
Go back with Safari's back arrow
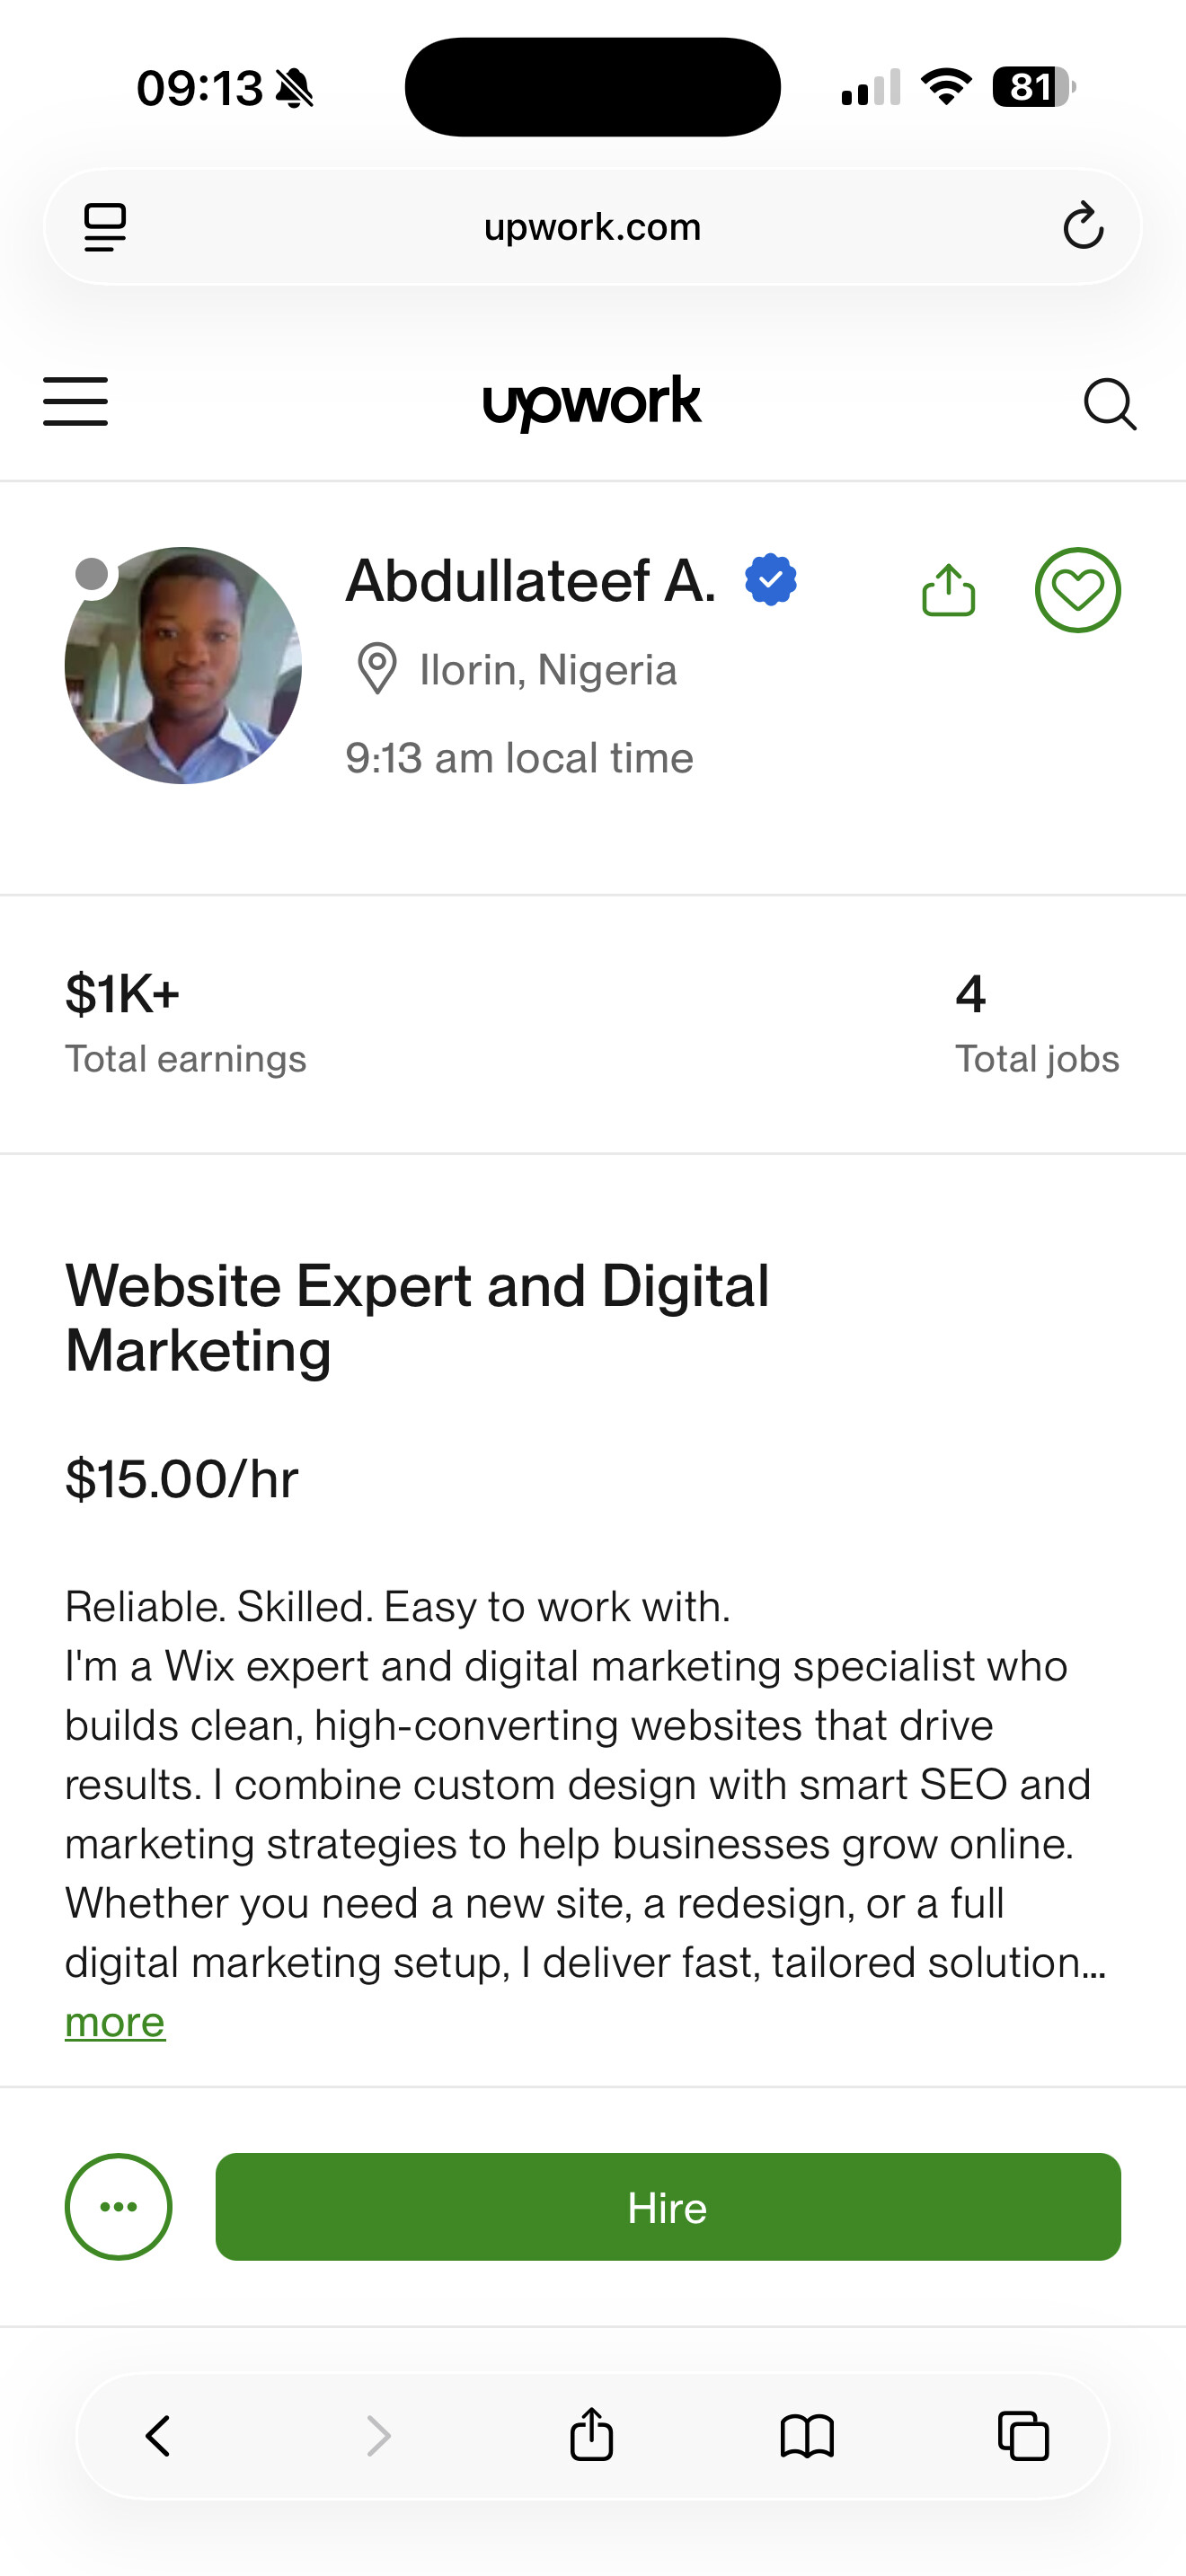click(x=159, y=2435)
